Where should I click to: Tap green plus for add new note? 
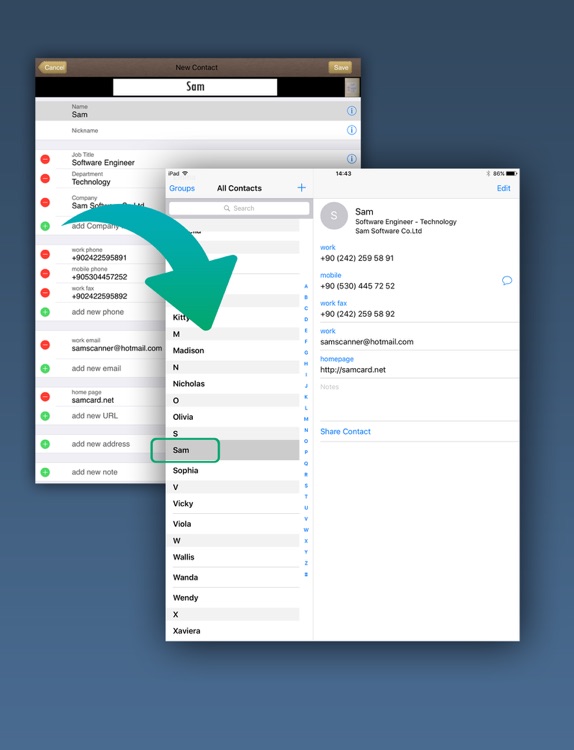pos(45,472)
